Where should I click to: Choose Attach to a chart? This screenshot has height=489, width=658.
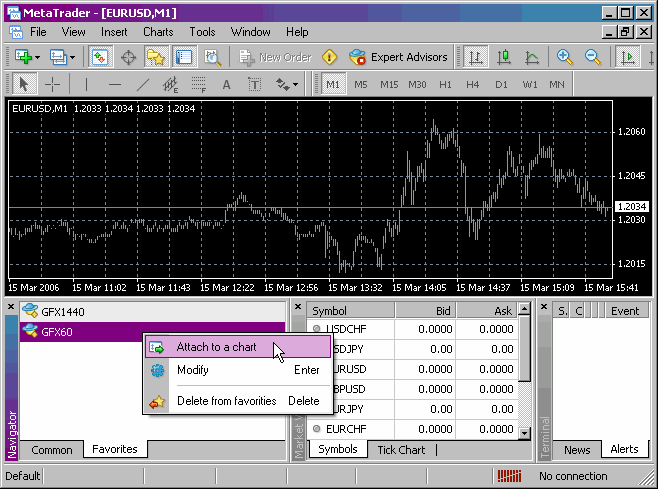pyautogui.click(x=216, y=347)
